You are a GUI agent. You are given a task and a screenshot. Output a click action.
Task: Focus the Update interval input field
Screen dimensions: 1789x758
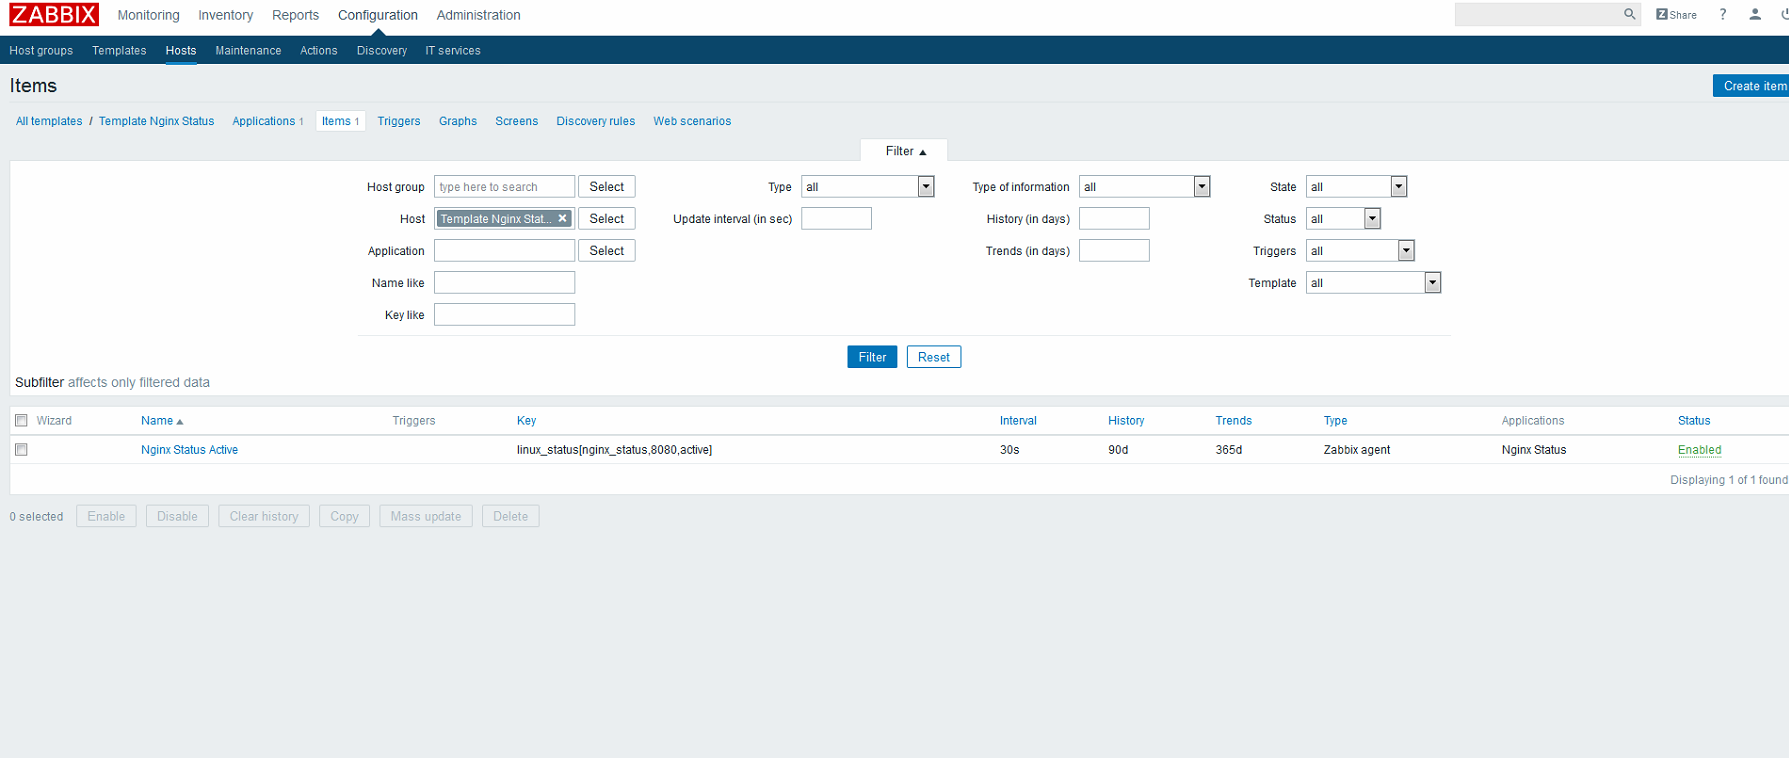pyautogui.click(x=836, y=219)
